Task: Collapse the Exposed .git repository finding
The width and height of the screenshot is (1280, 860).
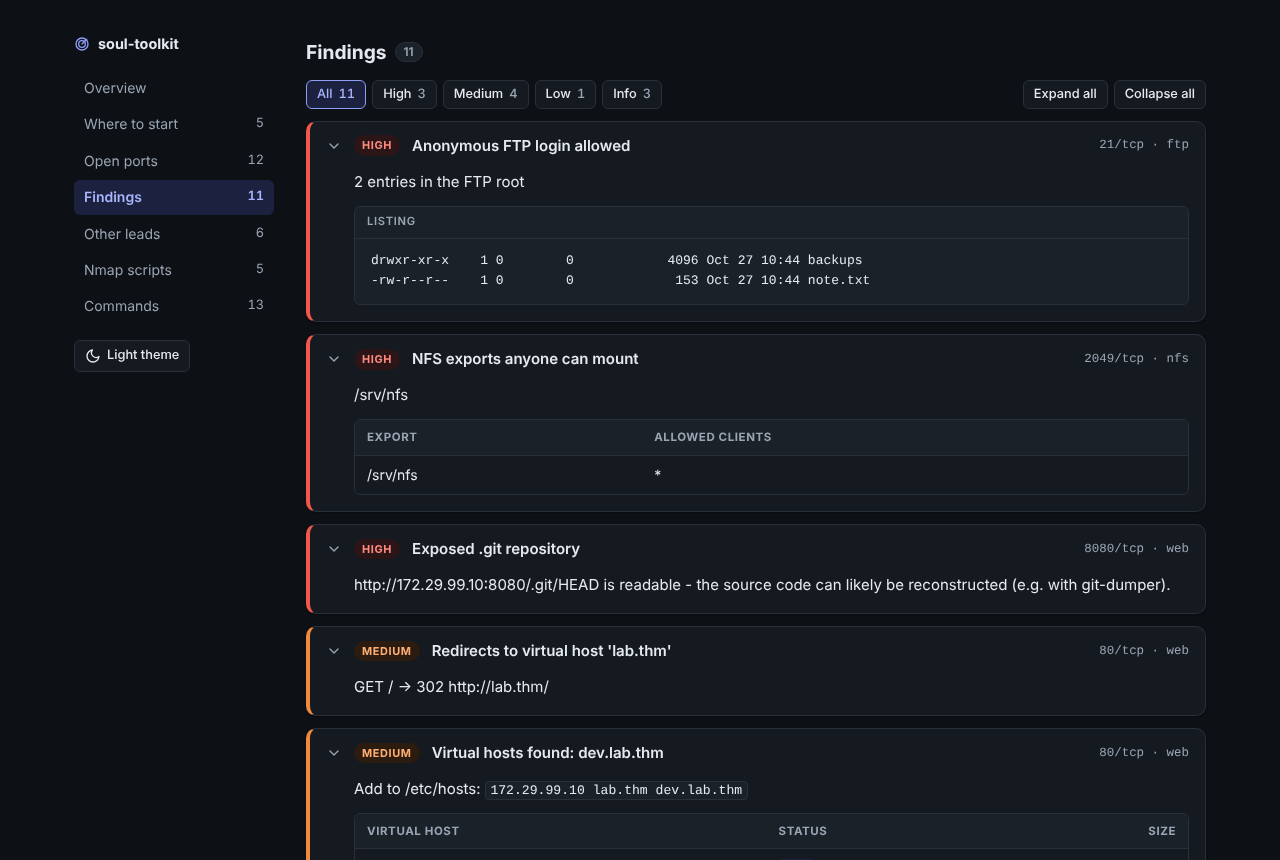Action: (334, 549)
